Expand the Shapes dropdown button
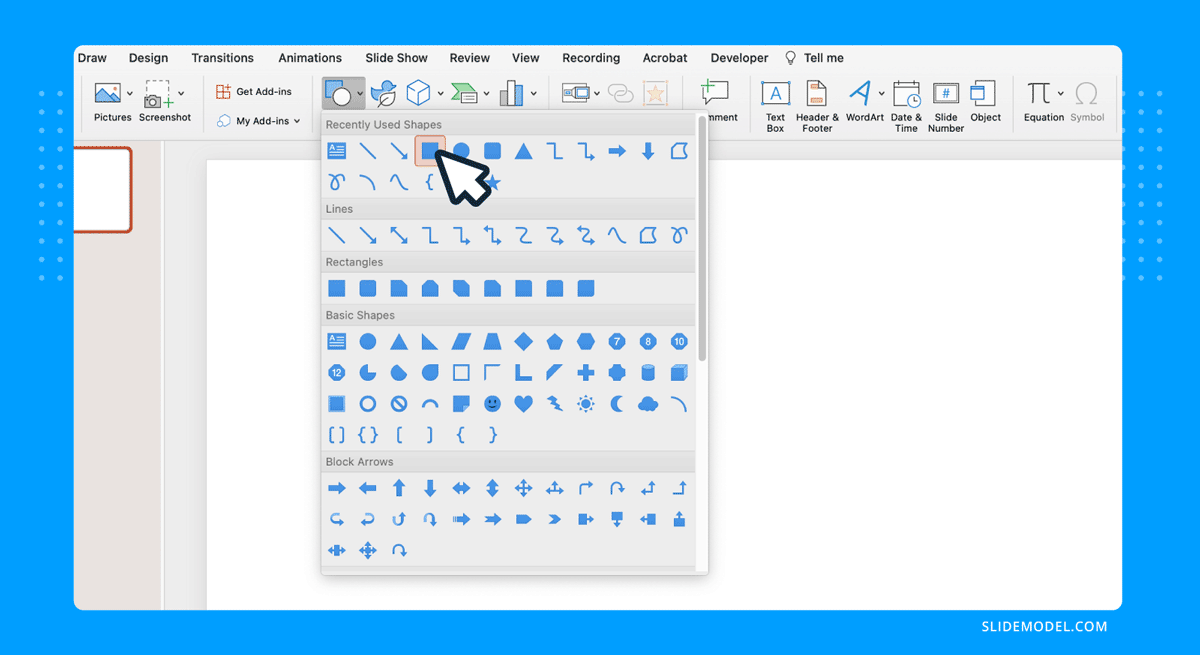1200x655 pixels. click(x=361, y=94)
